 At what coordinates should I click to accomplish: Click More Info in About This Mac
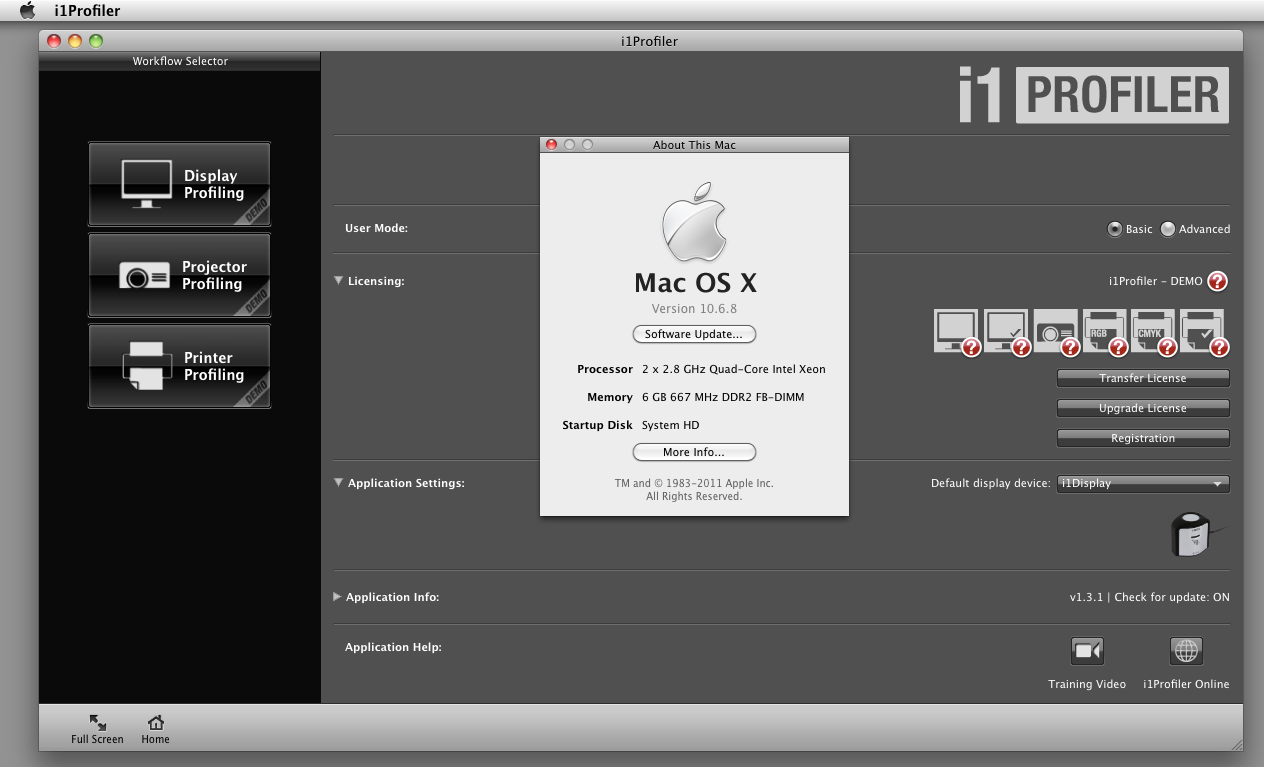[694, 452]
